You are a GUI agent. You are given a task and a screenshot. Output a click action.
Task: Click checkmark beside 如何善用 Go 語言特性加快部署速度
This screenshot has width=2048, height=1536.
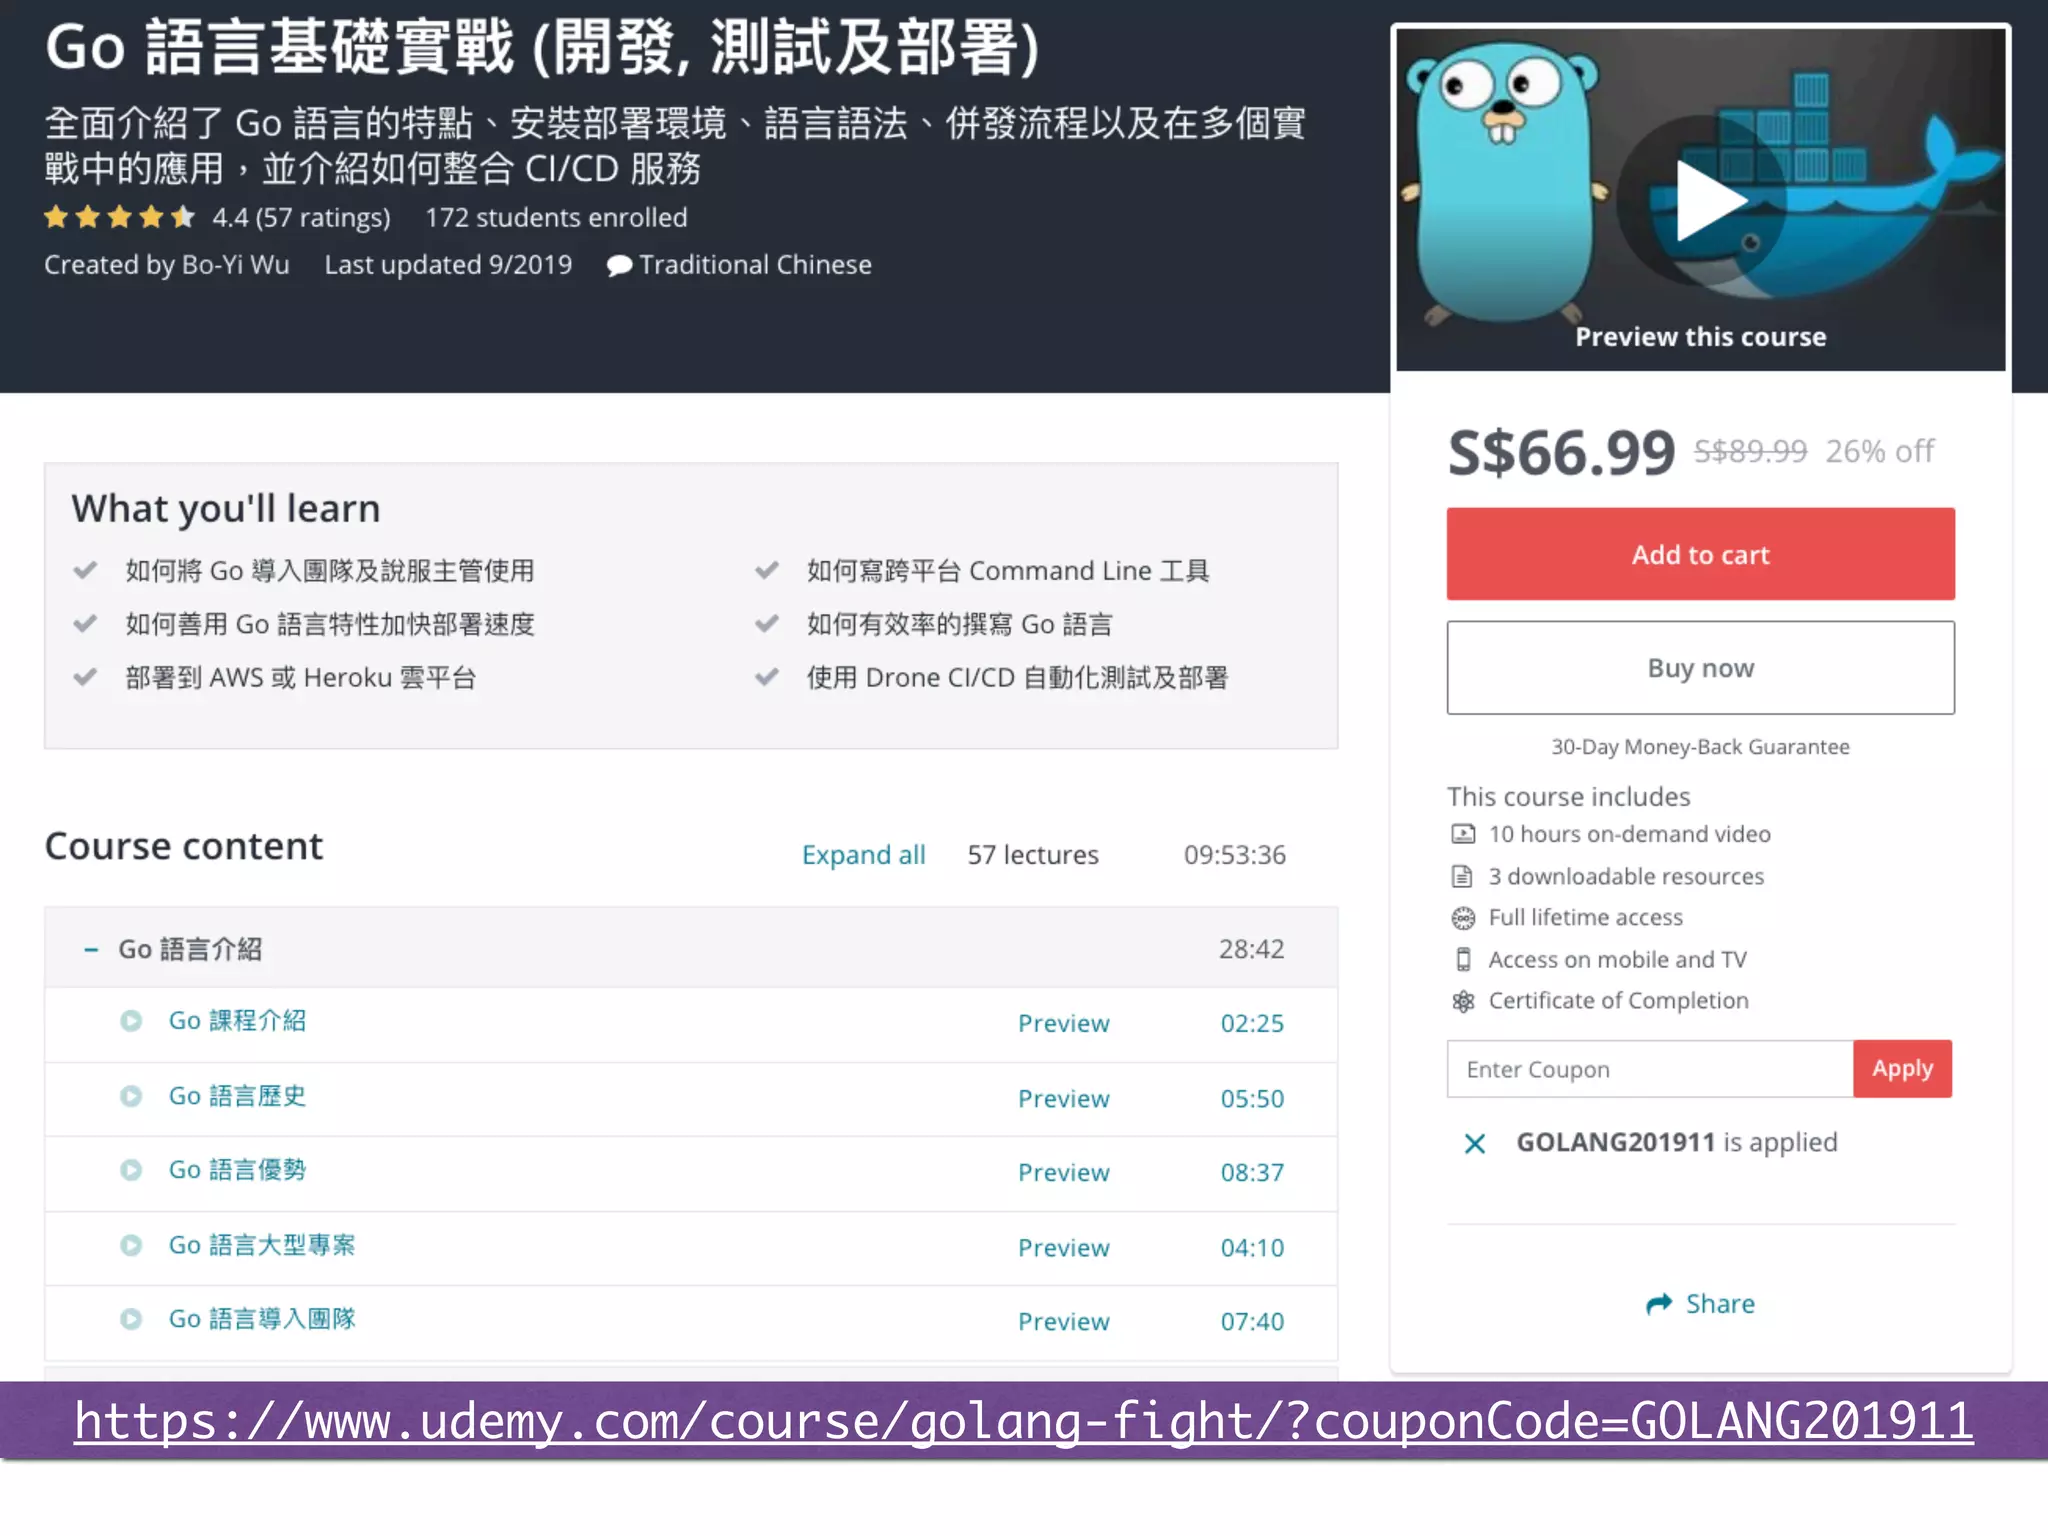[x=86, y=624]
